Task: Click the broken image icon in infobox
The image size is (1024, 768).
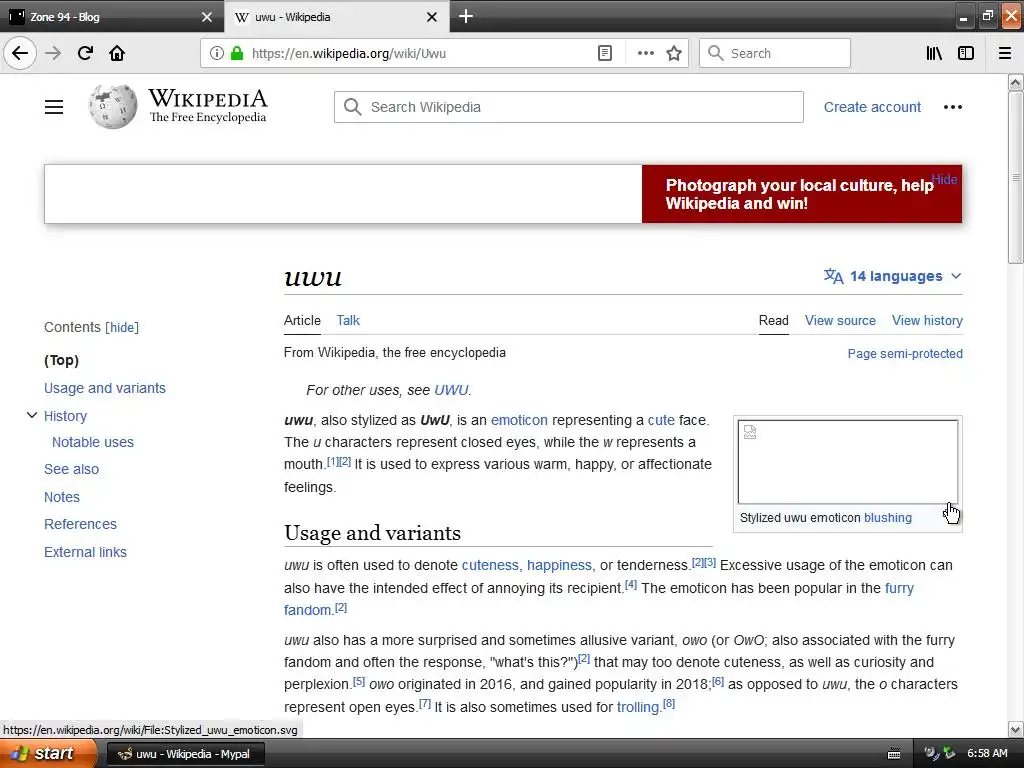Action: coord(750,432)
